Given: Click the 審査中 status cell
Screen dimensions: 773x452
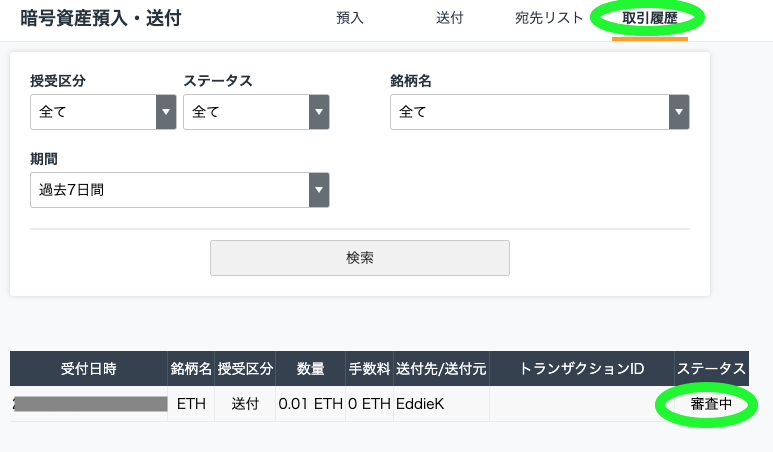Looking at the screenshot, I should click(711, 404).
